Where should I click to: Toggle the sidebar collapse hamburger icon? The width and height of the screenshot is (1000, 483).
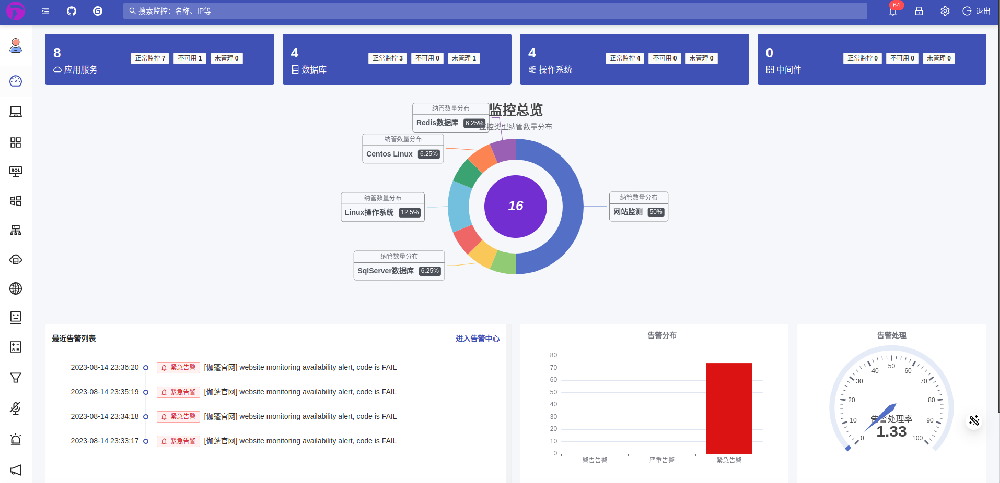point(46,11)
